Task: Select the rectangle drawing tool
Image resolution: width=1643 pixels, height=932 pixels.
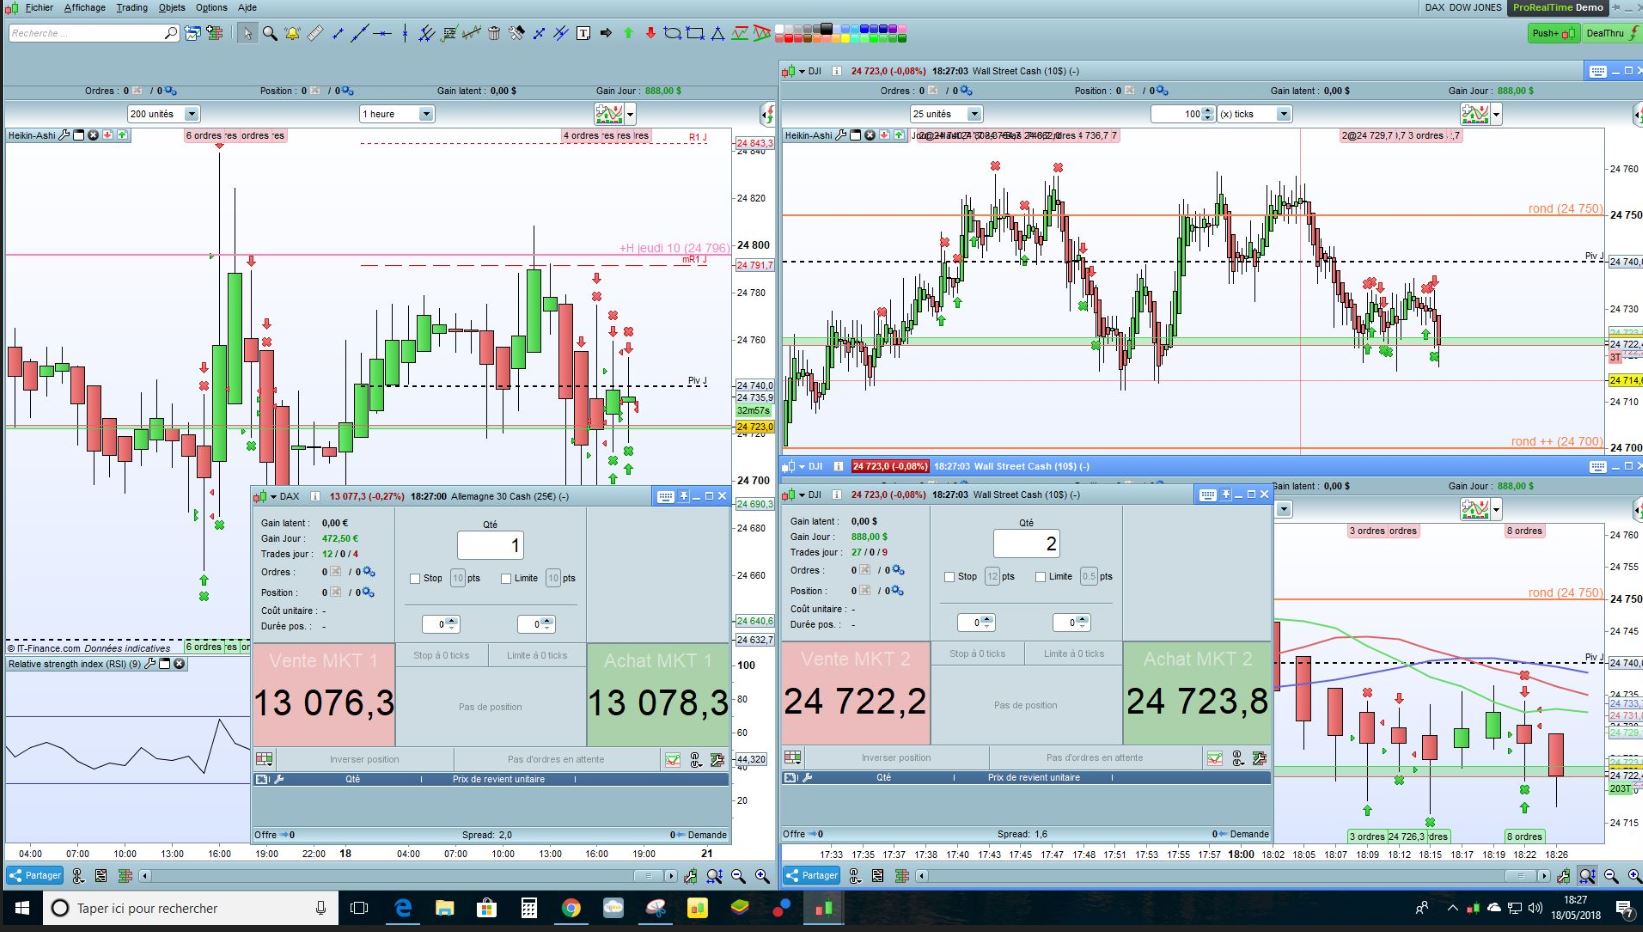Action: (695, 33)
